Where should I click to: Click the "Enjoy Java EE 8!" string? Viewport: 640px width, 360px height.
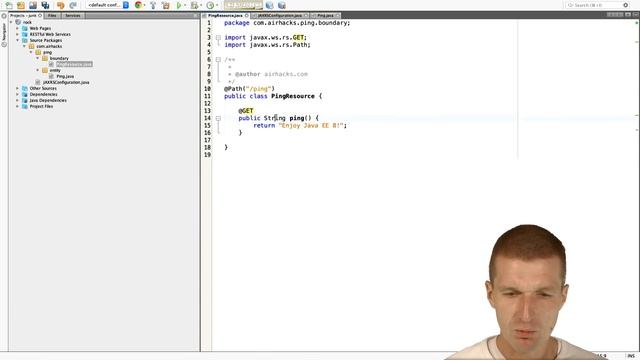(x=311, y=126)
